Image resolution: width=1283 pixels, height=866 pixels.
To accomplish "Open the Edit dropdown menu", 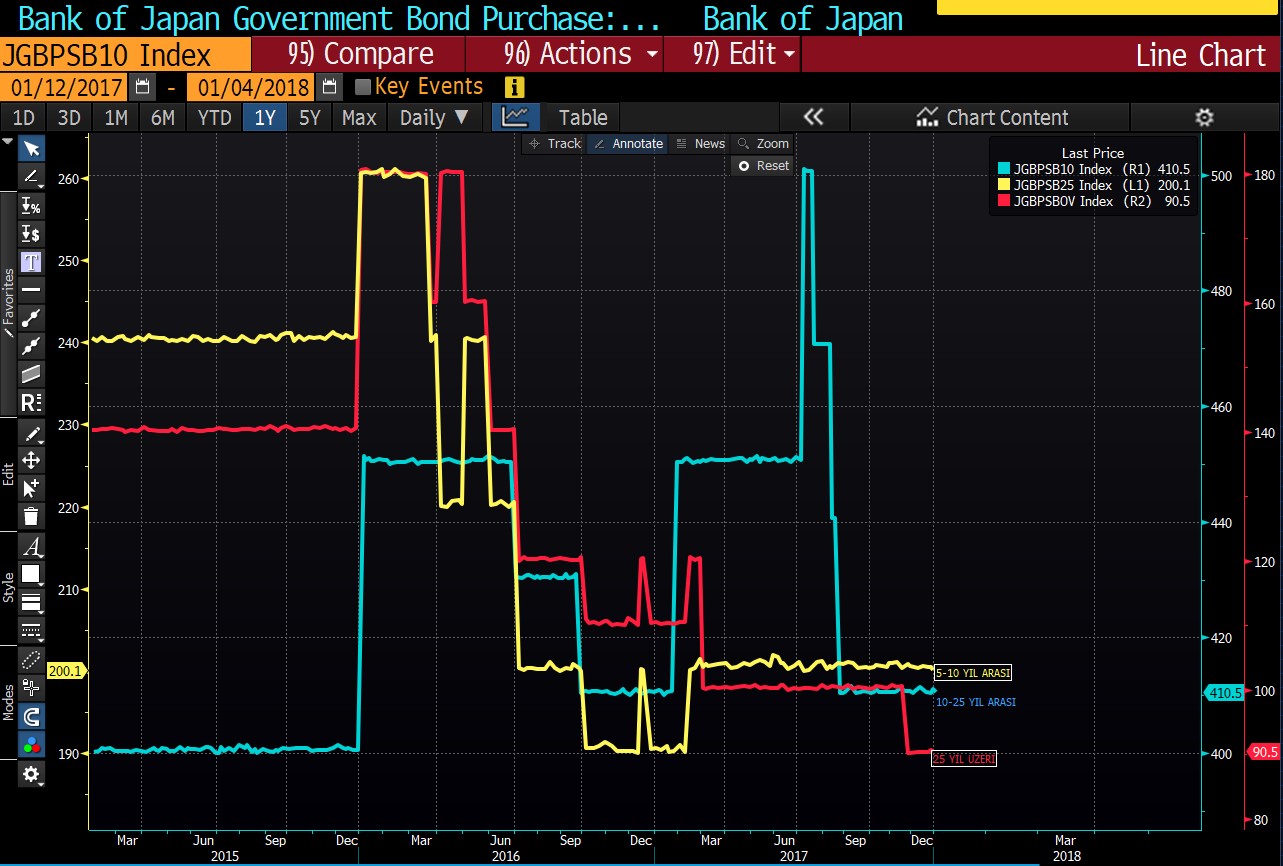I will pyautogui.click(x=744, y=54).
